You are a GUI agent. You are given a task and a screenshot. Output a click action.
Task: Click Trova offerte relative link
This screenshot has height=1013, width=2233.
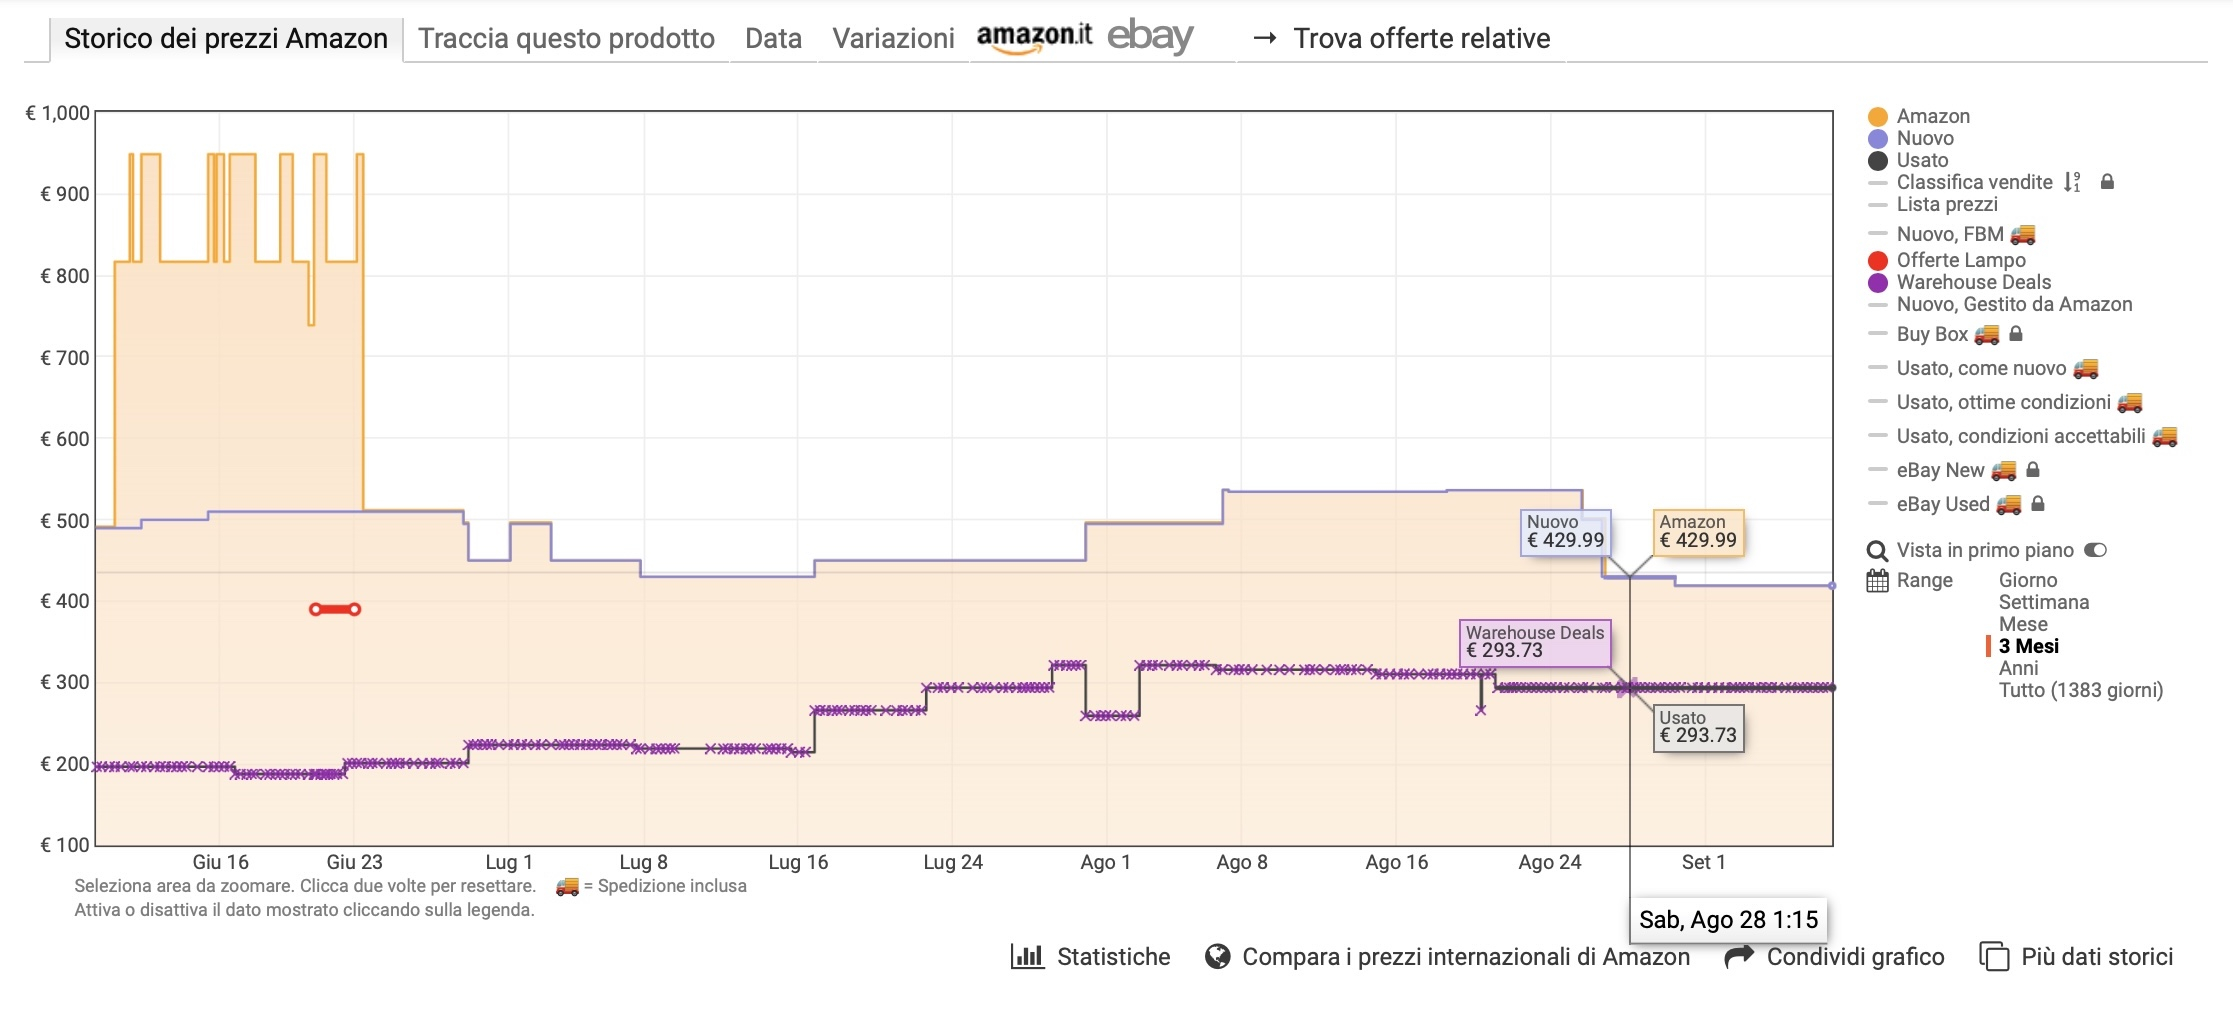[1421, 38]
